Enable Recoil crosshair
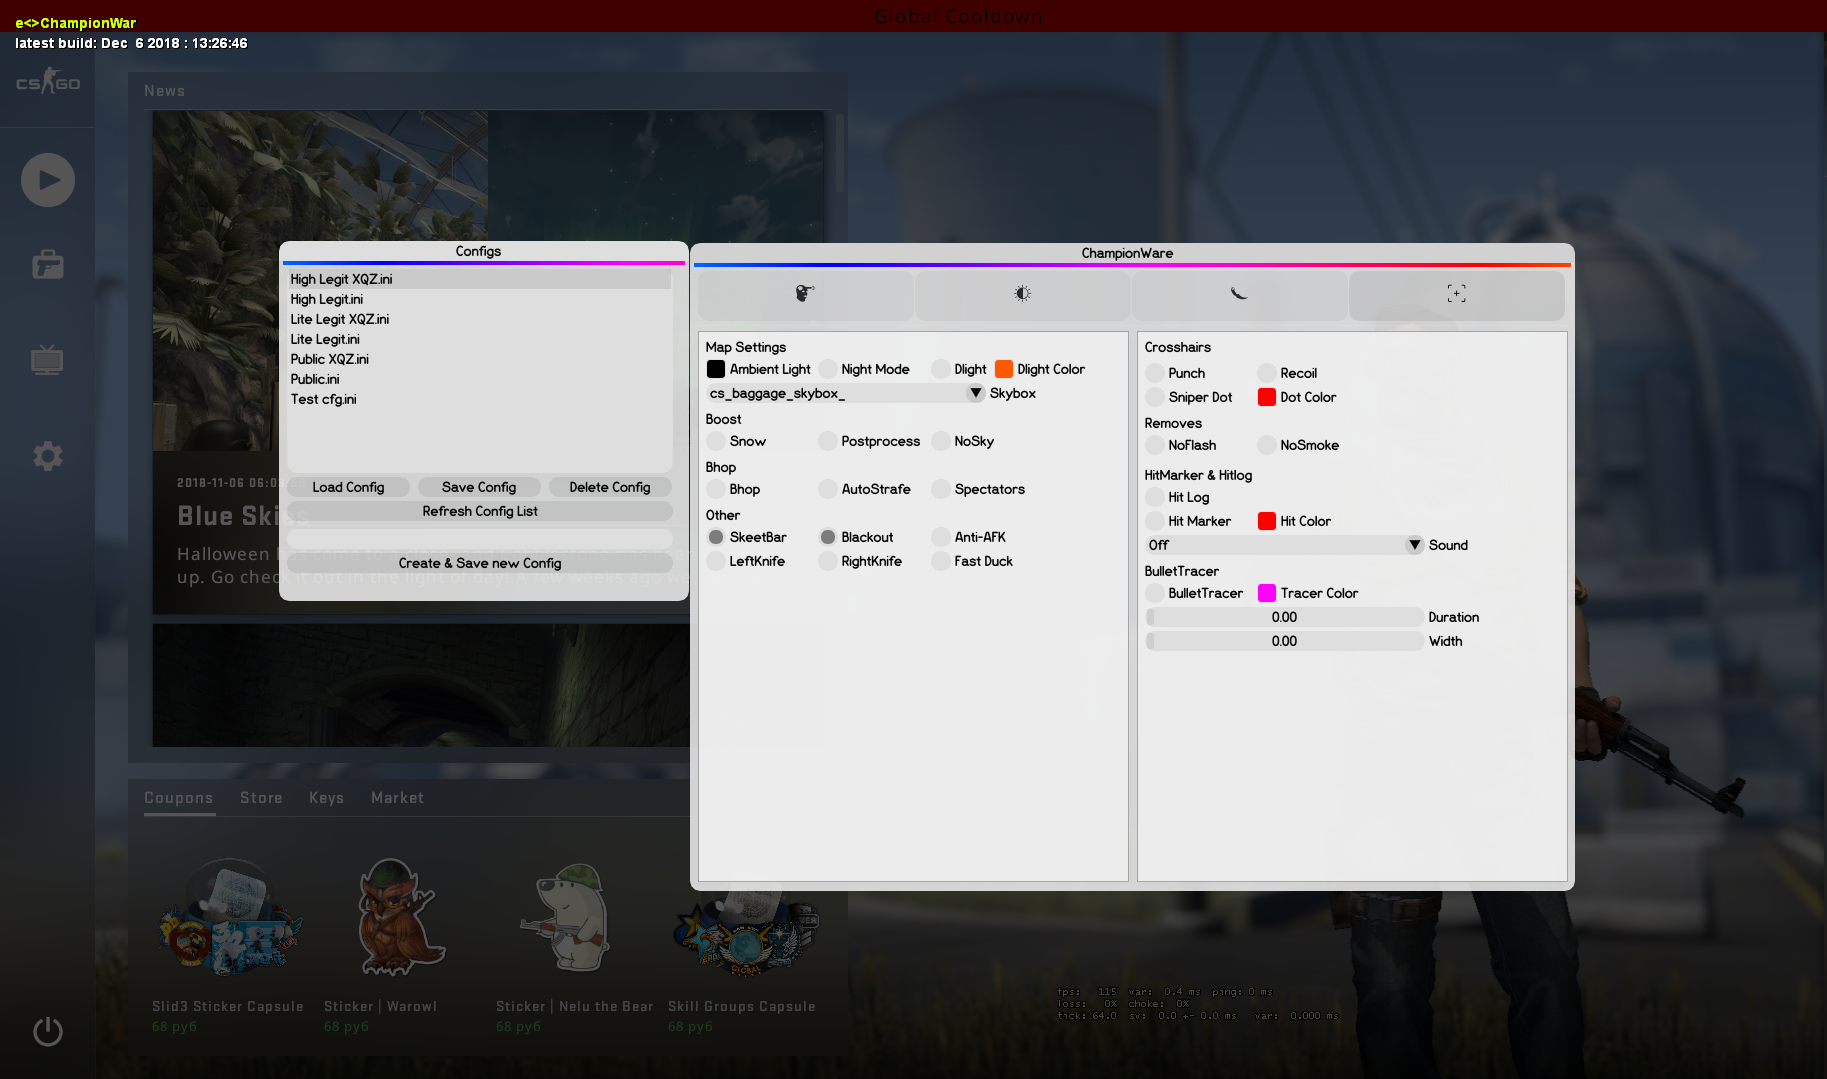This screenshot has height=1079, width=1827. pos(1267,373)
